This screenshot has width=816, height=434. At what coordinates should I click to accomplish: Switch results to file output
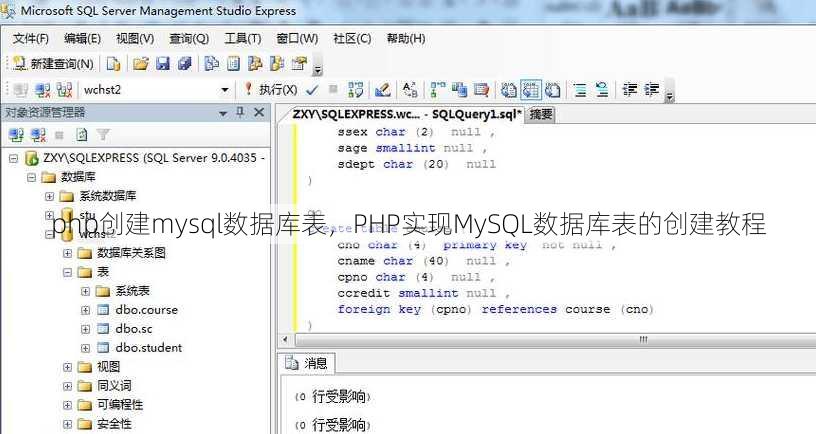coord(552,90)
